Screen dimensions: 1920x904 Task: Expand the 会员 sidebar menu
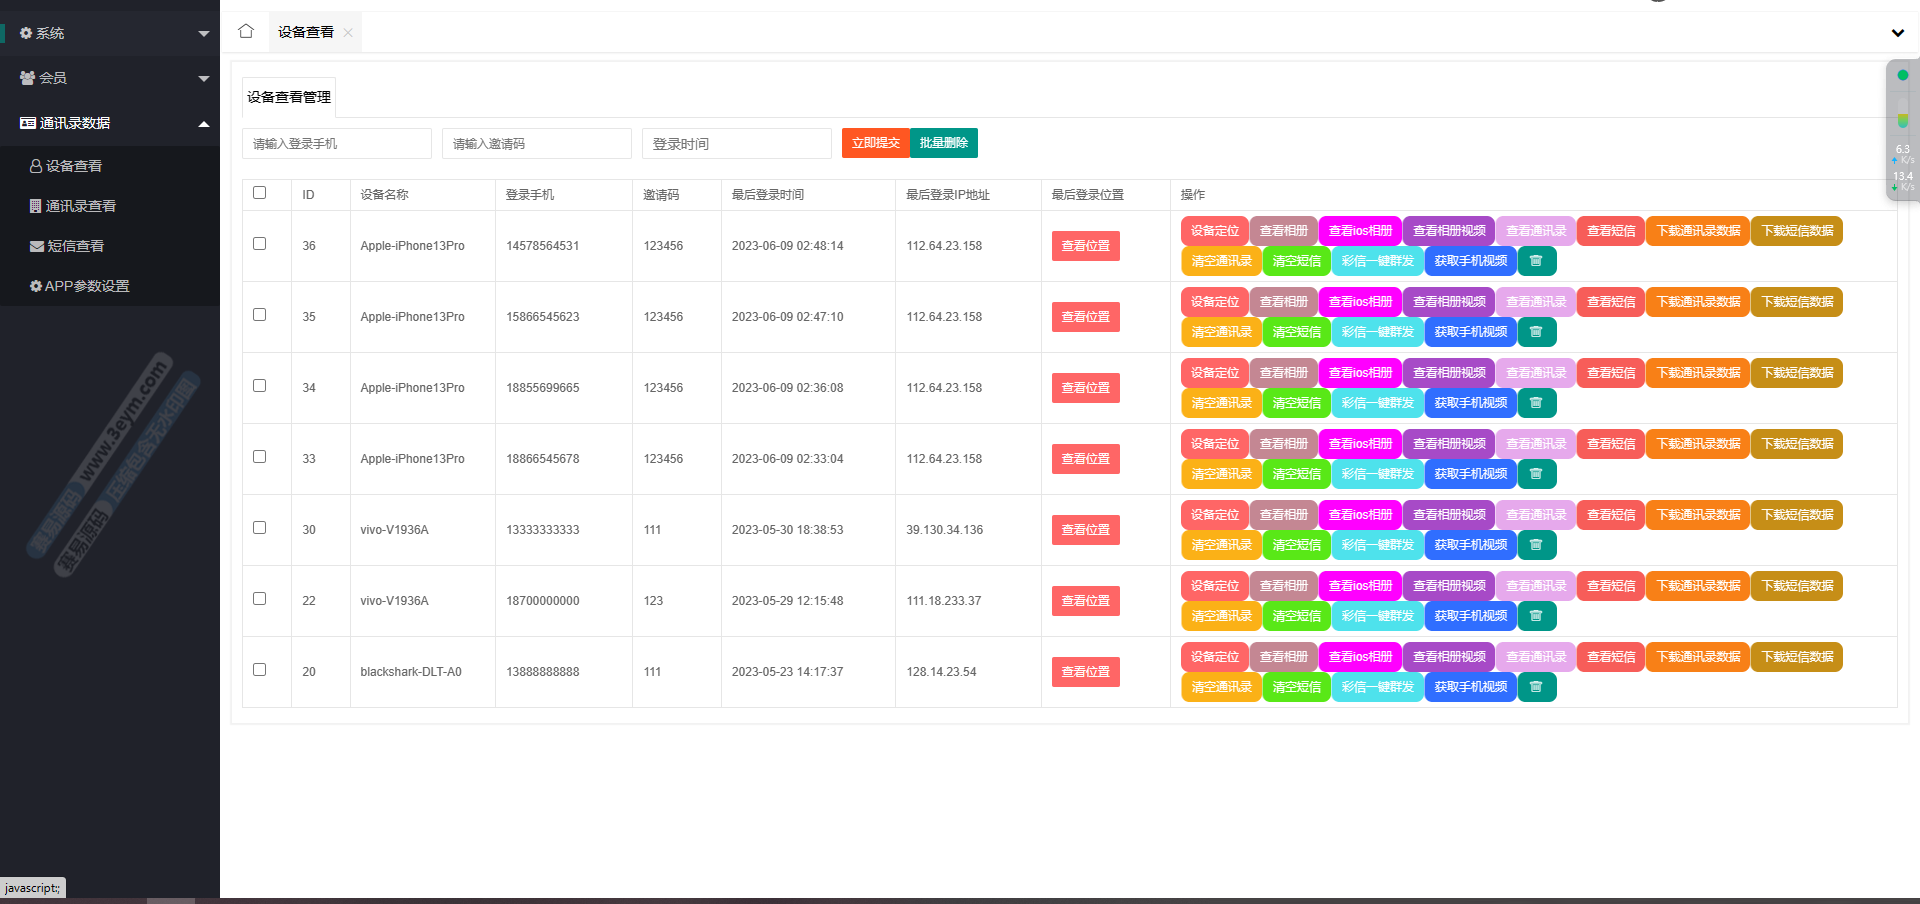coord(110,78)
